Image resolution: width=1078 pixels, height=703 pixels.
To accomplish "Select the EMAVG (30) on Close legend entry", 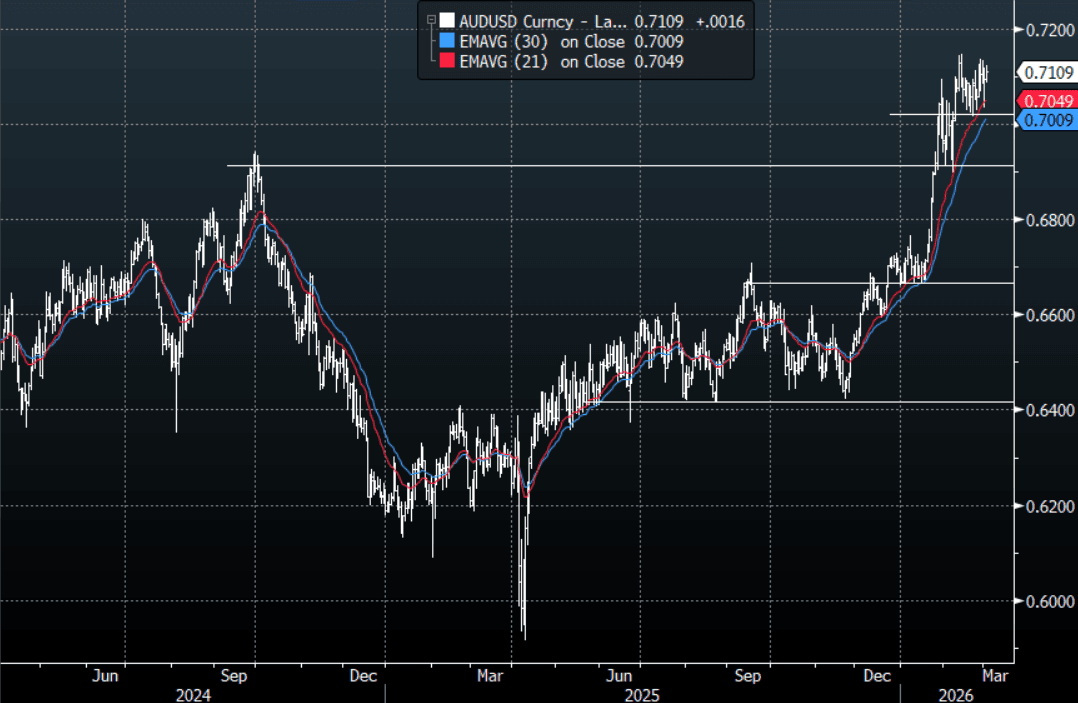I will coord(571,41).
